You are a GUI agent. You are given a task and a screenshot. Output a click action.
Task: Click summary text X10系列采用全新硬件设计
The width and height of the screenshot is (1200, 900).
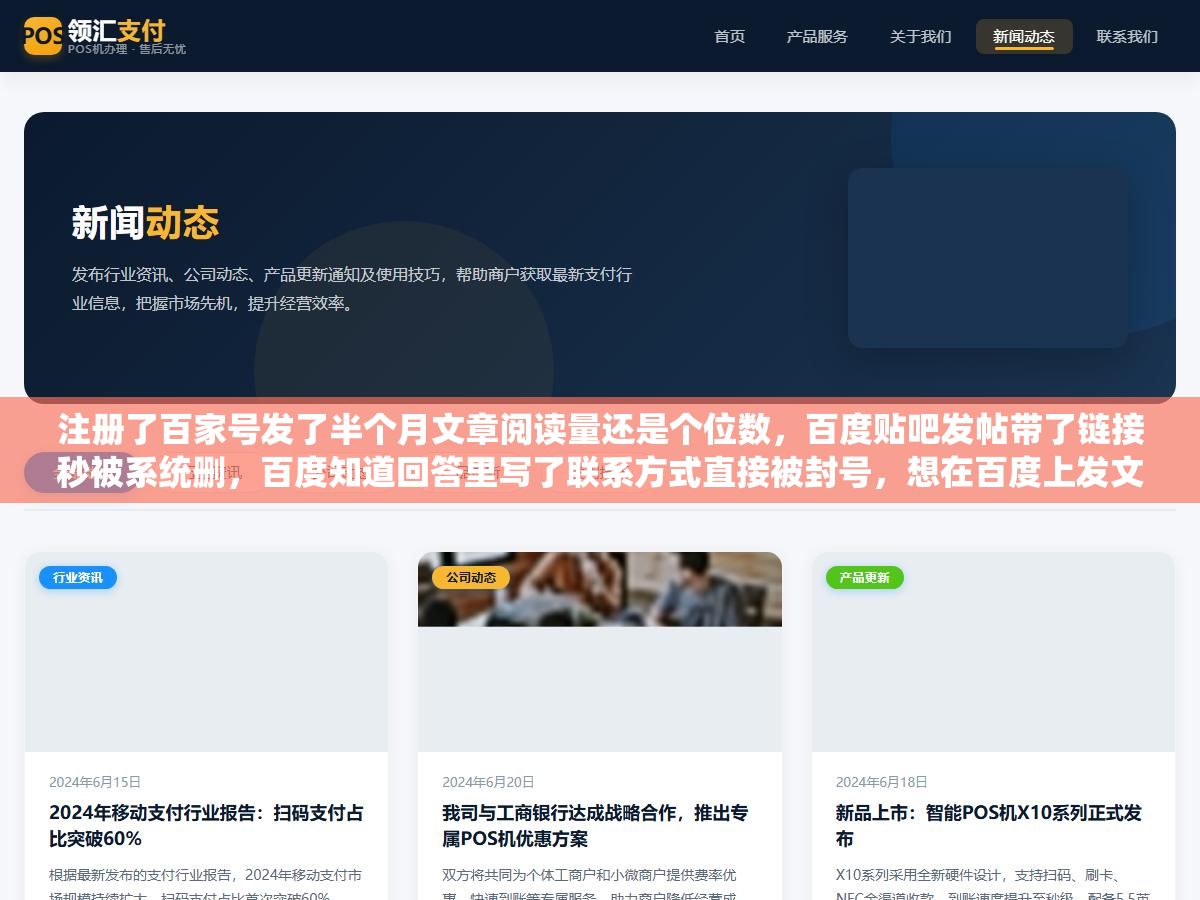click(x=993, y=886)
